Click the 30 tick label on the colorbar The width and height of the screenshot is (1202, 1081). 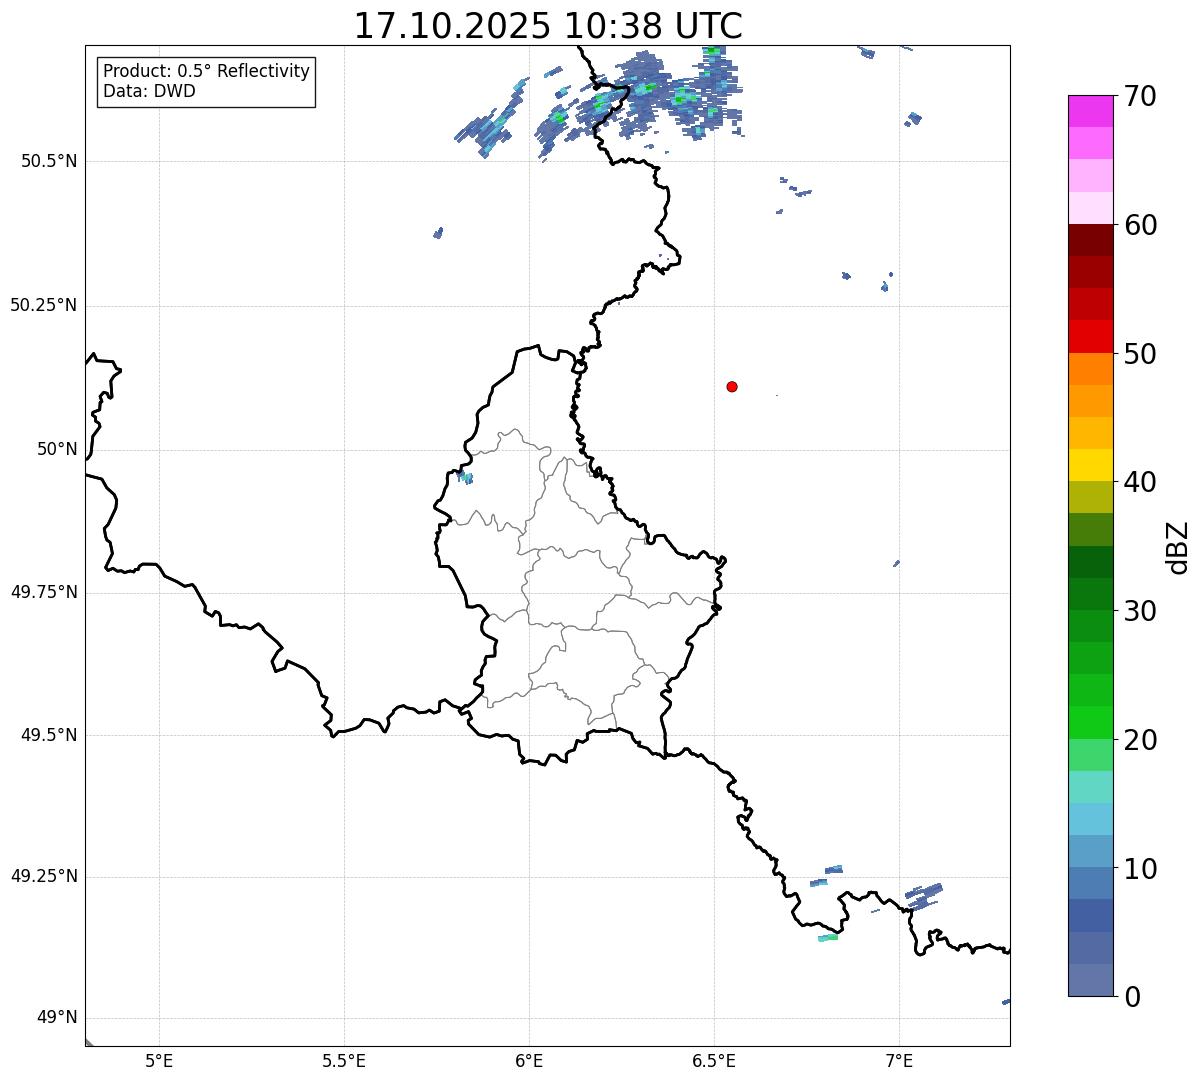click(1140, 611)
